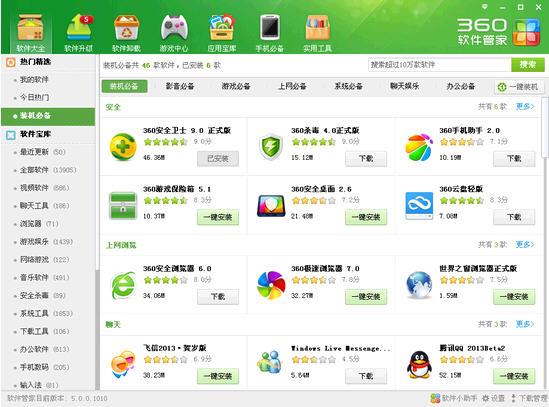Open 设置 gear in the status bar
The width and height of the screenshot is (549, 407).
pyautogui.click(x=494, y=398)
